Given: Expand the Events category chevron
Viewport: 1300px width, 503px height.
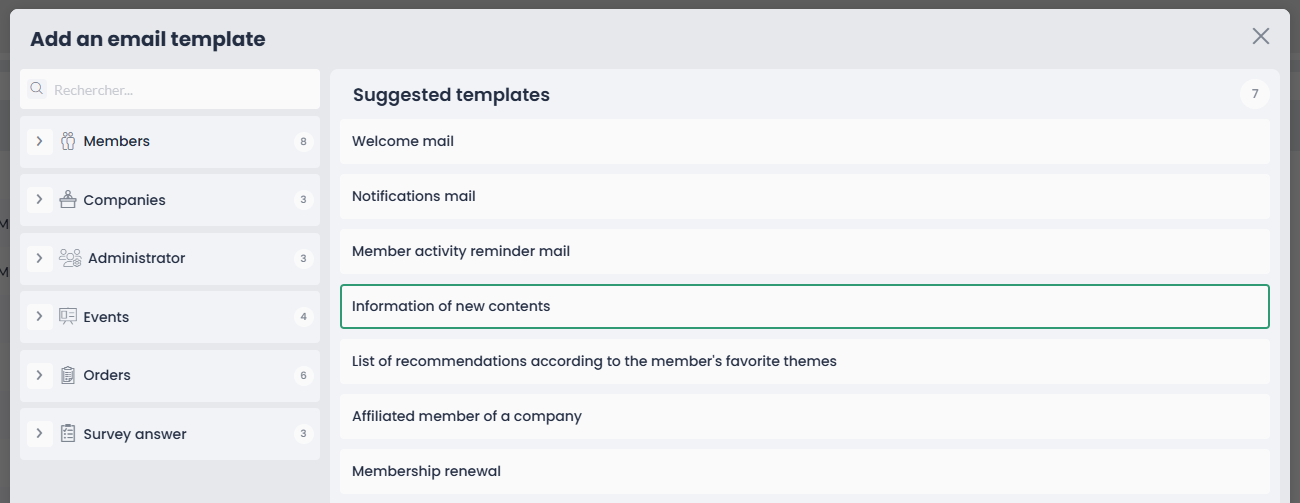Looking at the screenshot, I should tap(39, 317).
